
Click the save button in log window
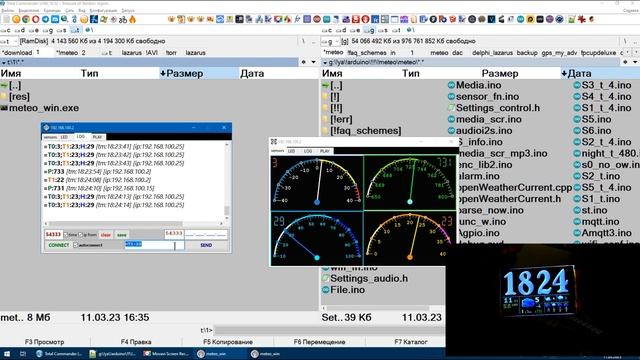point(122,235)
